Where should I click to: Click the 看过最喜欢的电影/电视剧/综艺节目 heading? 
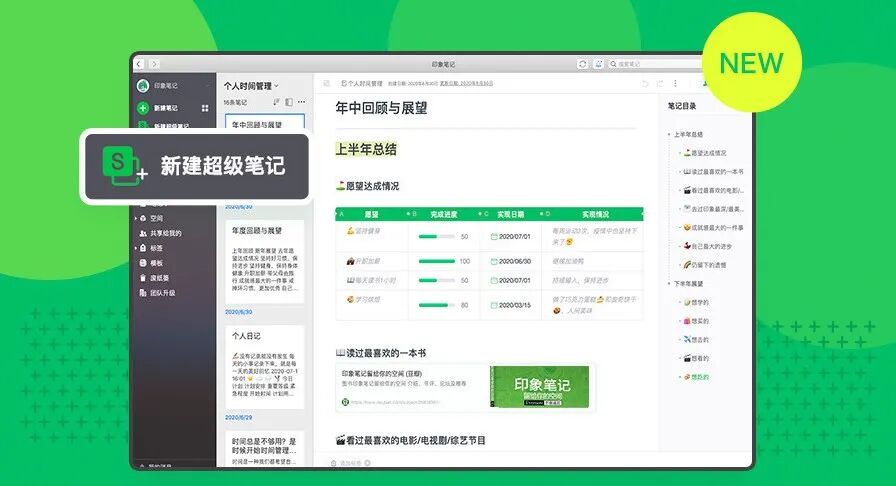coord(410,440)
